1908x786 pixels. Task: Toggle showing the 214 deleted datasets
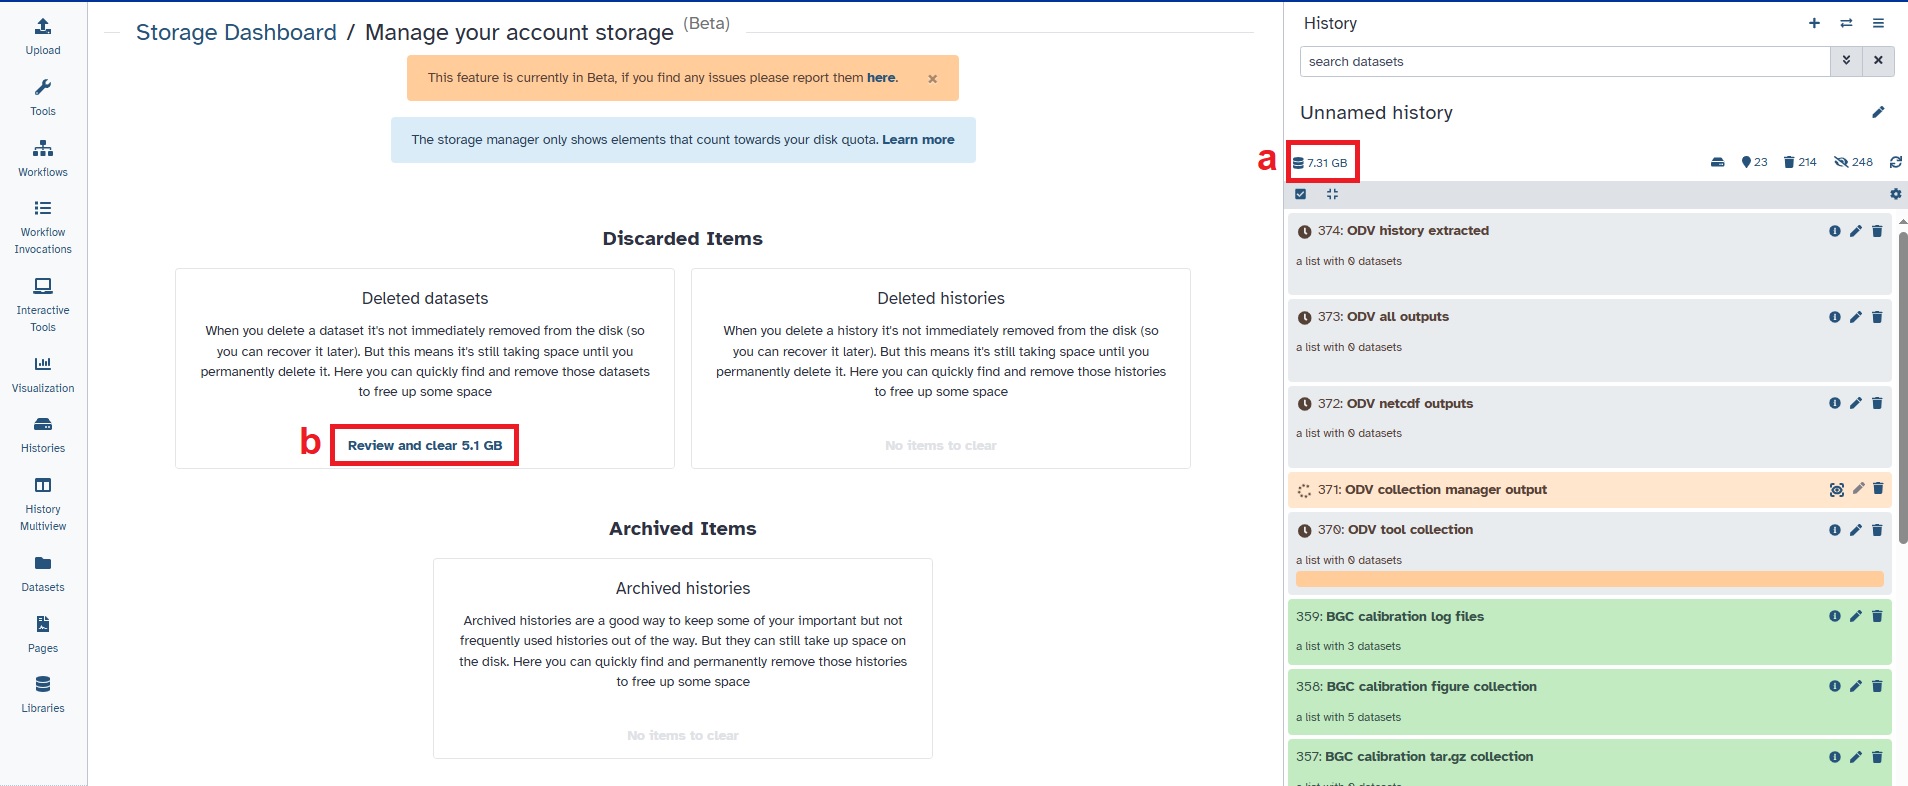[x=1800, y=162]
